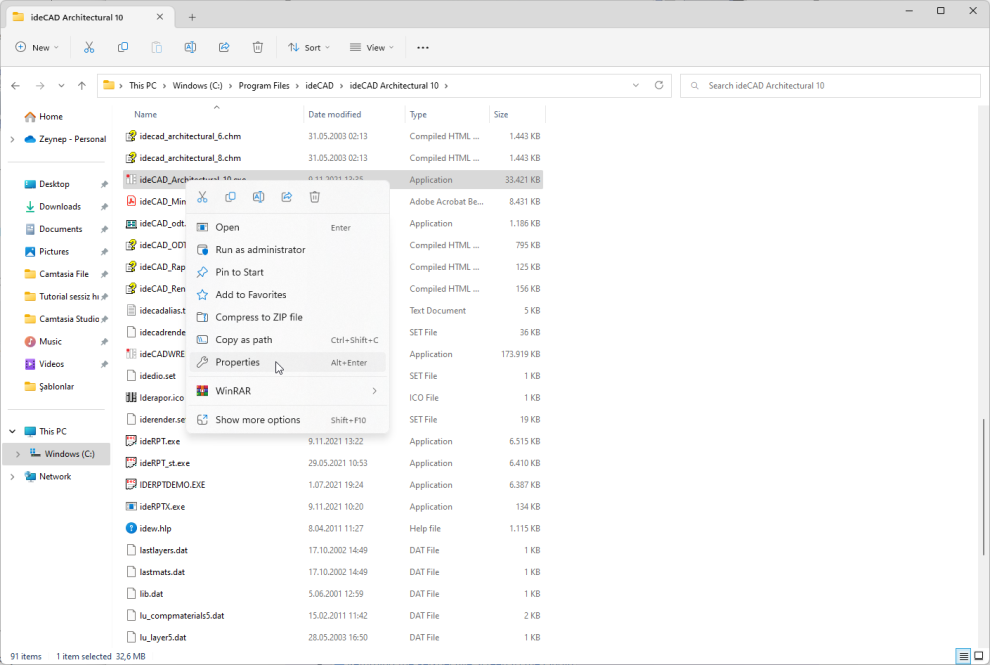This screenshot has height=665, width=990.
Task: Click the Copy icon in the context menu
Action: point(230,198)
